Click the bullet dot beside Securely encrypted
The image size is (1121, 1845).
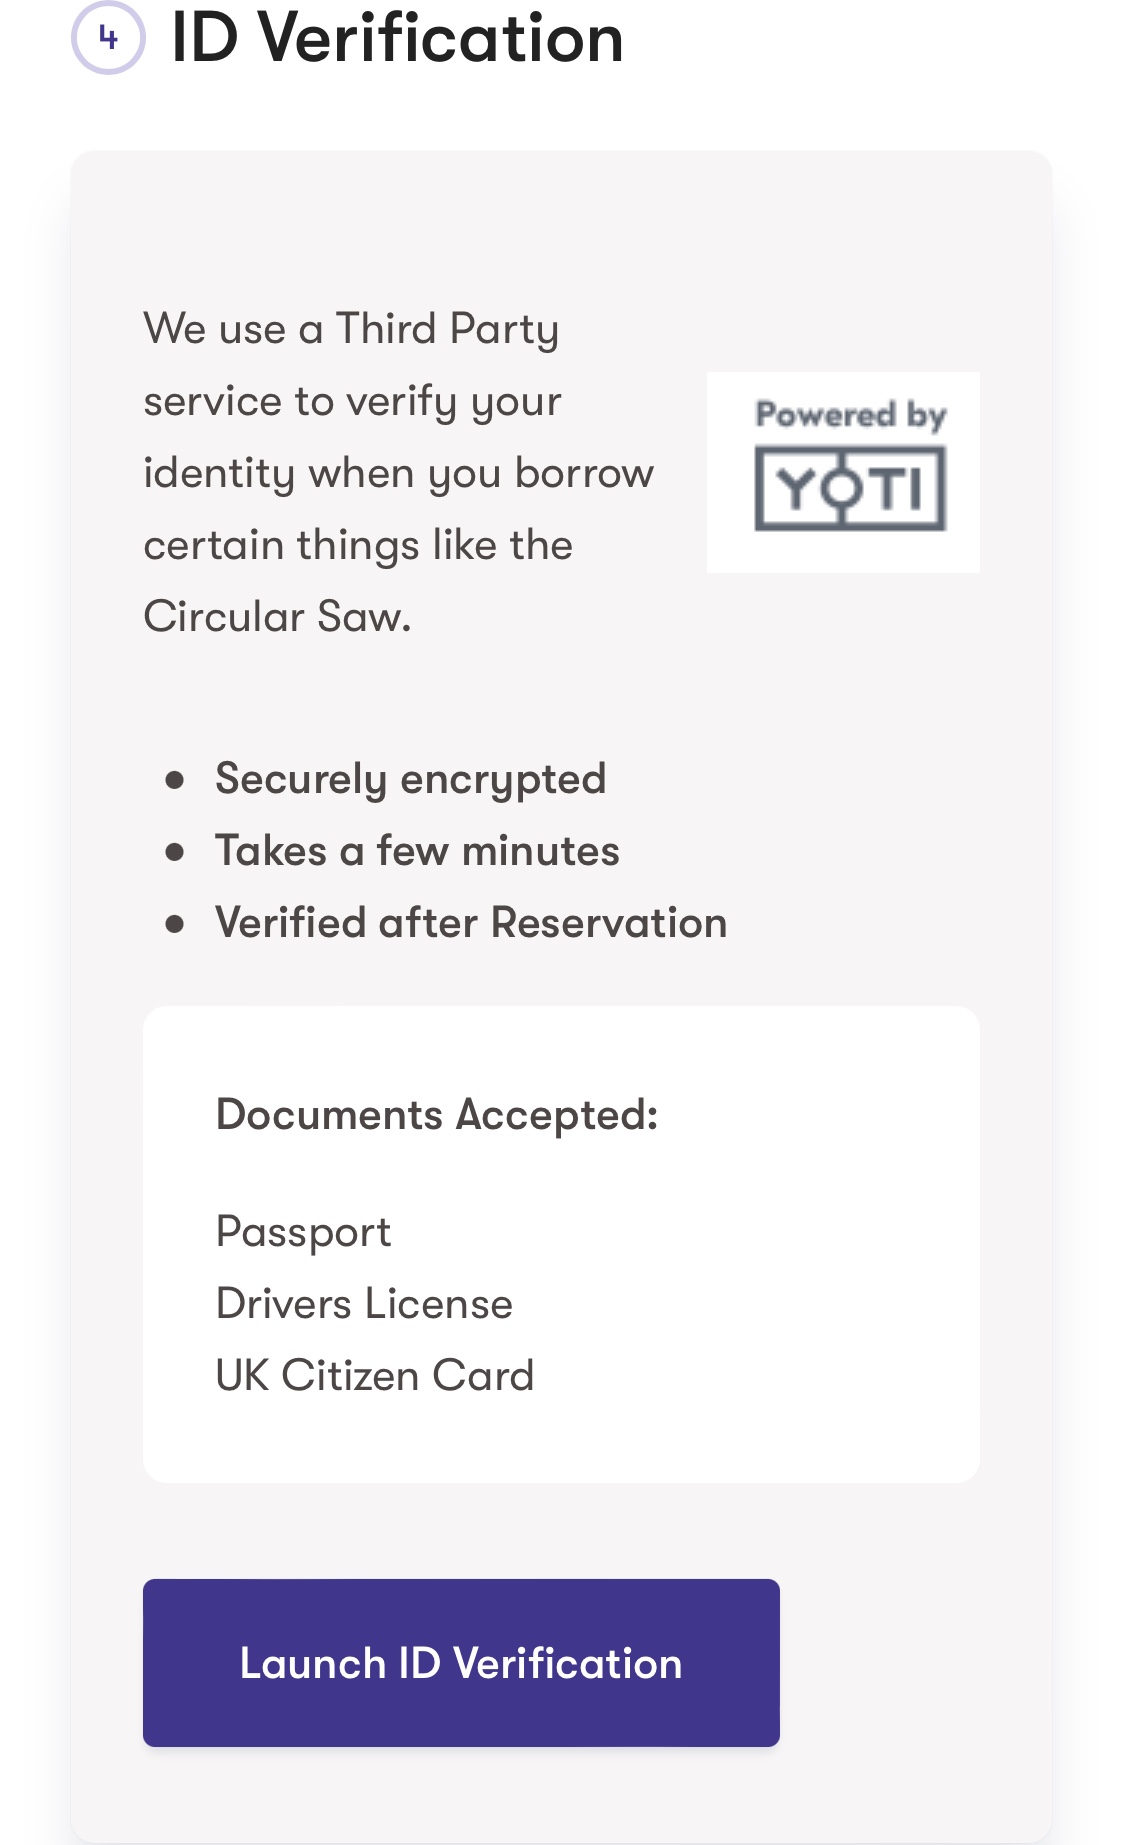coord(175,780)
